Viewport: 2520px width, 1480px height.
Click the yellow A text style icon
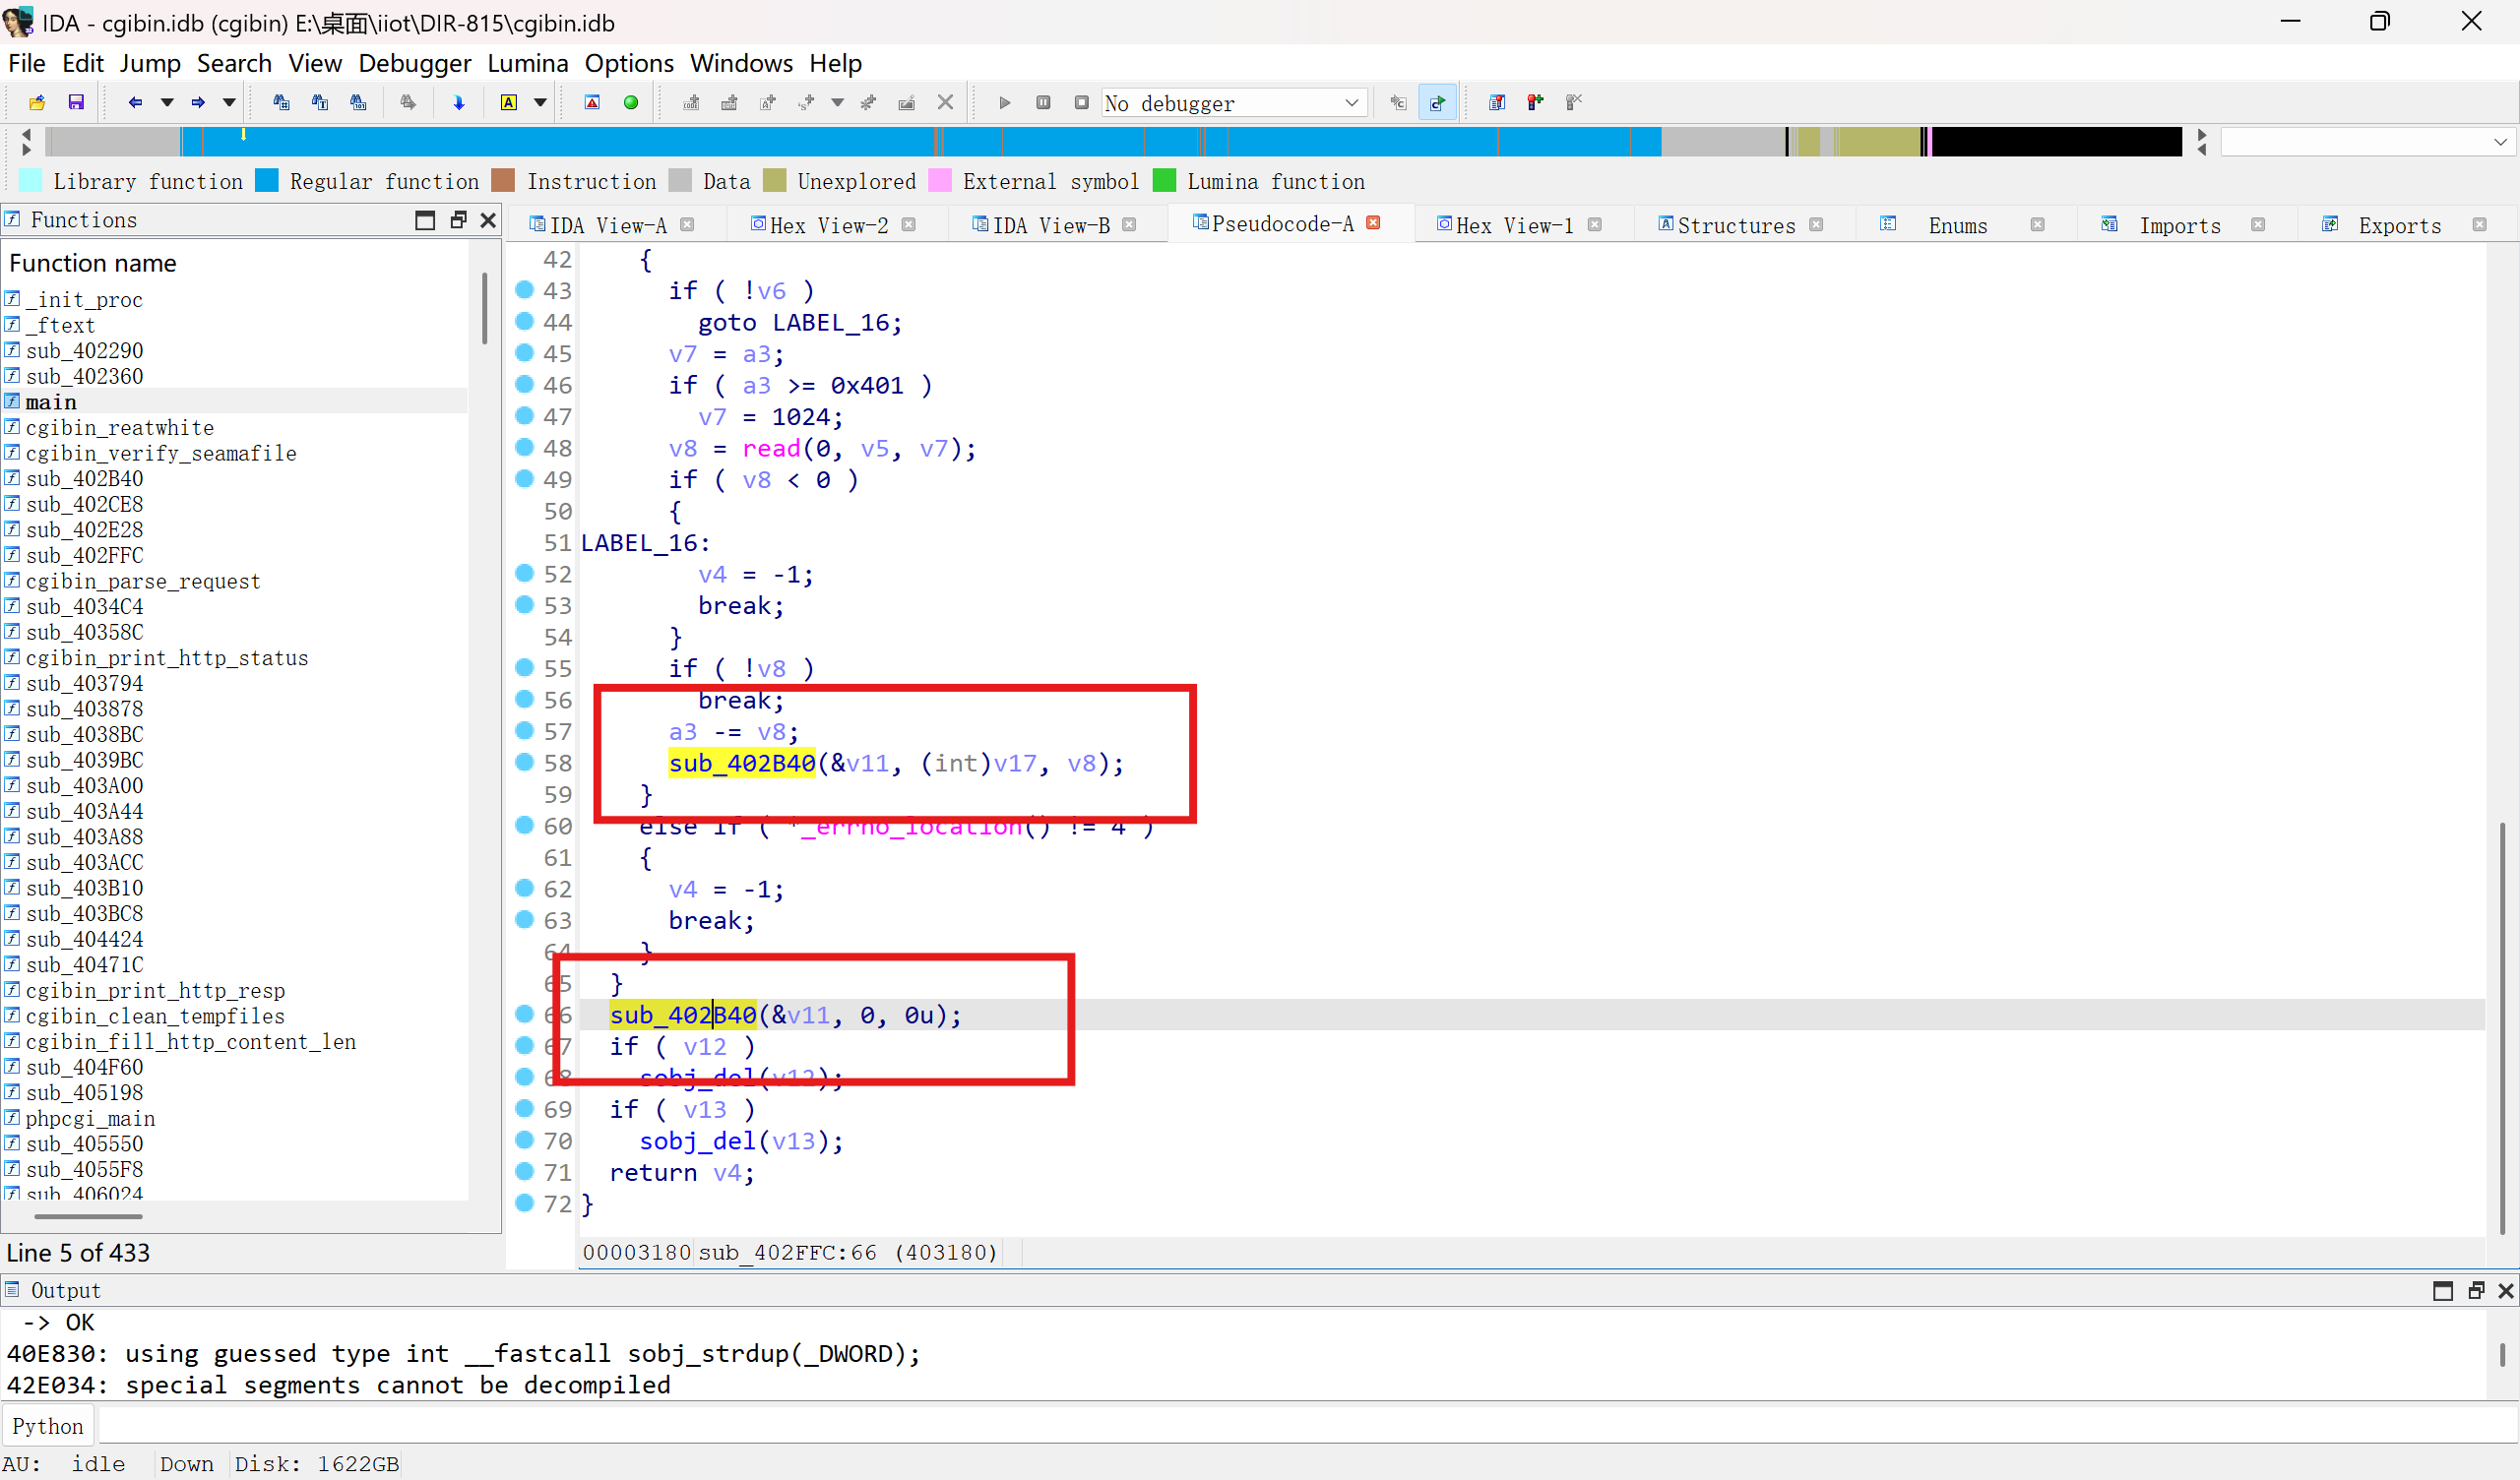pos(509,102)
